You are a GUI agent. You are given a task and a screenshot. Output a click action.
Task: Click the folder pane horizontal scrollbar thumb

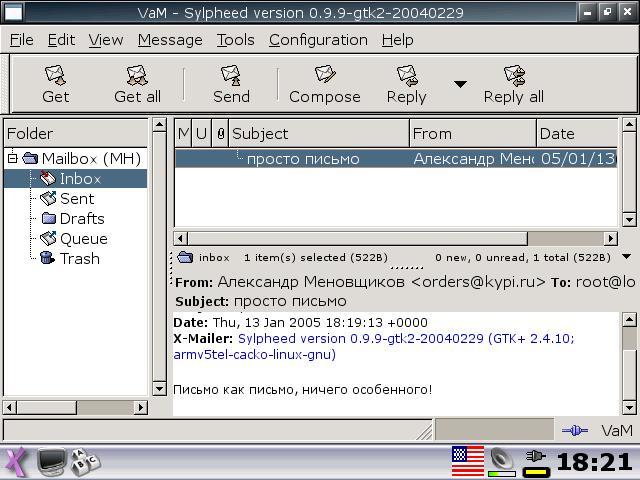(47, 407)
